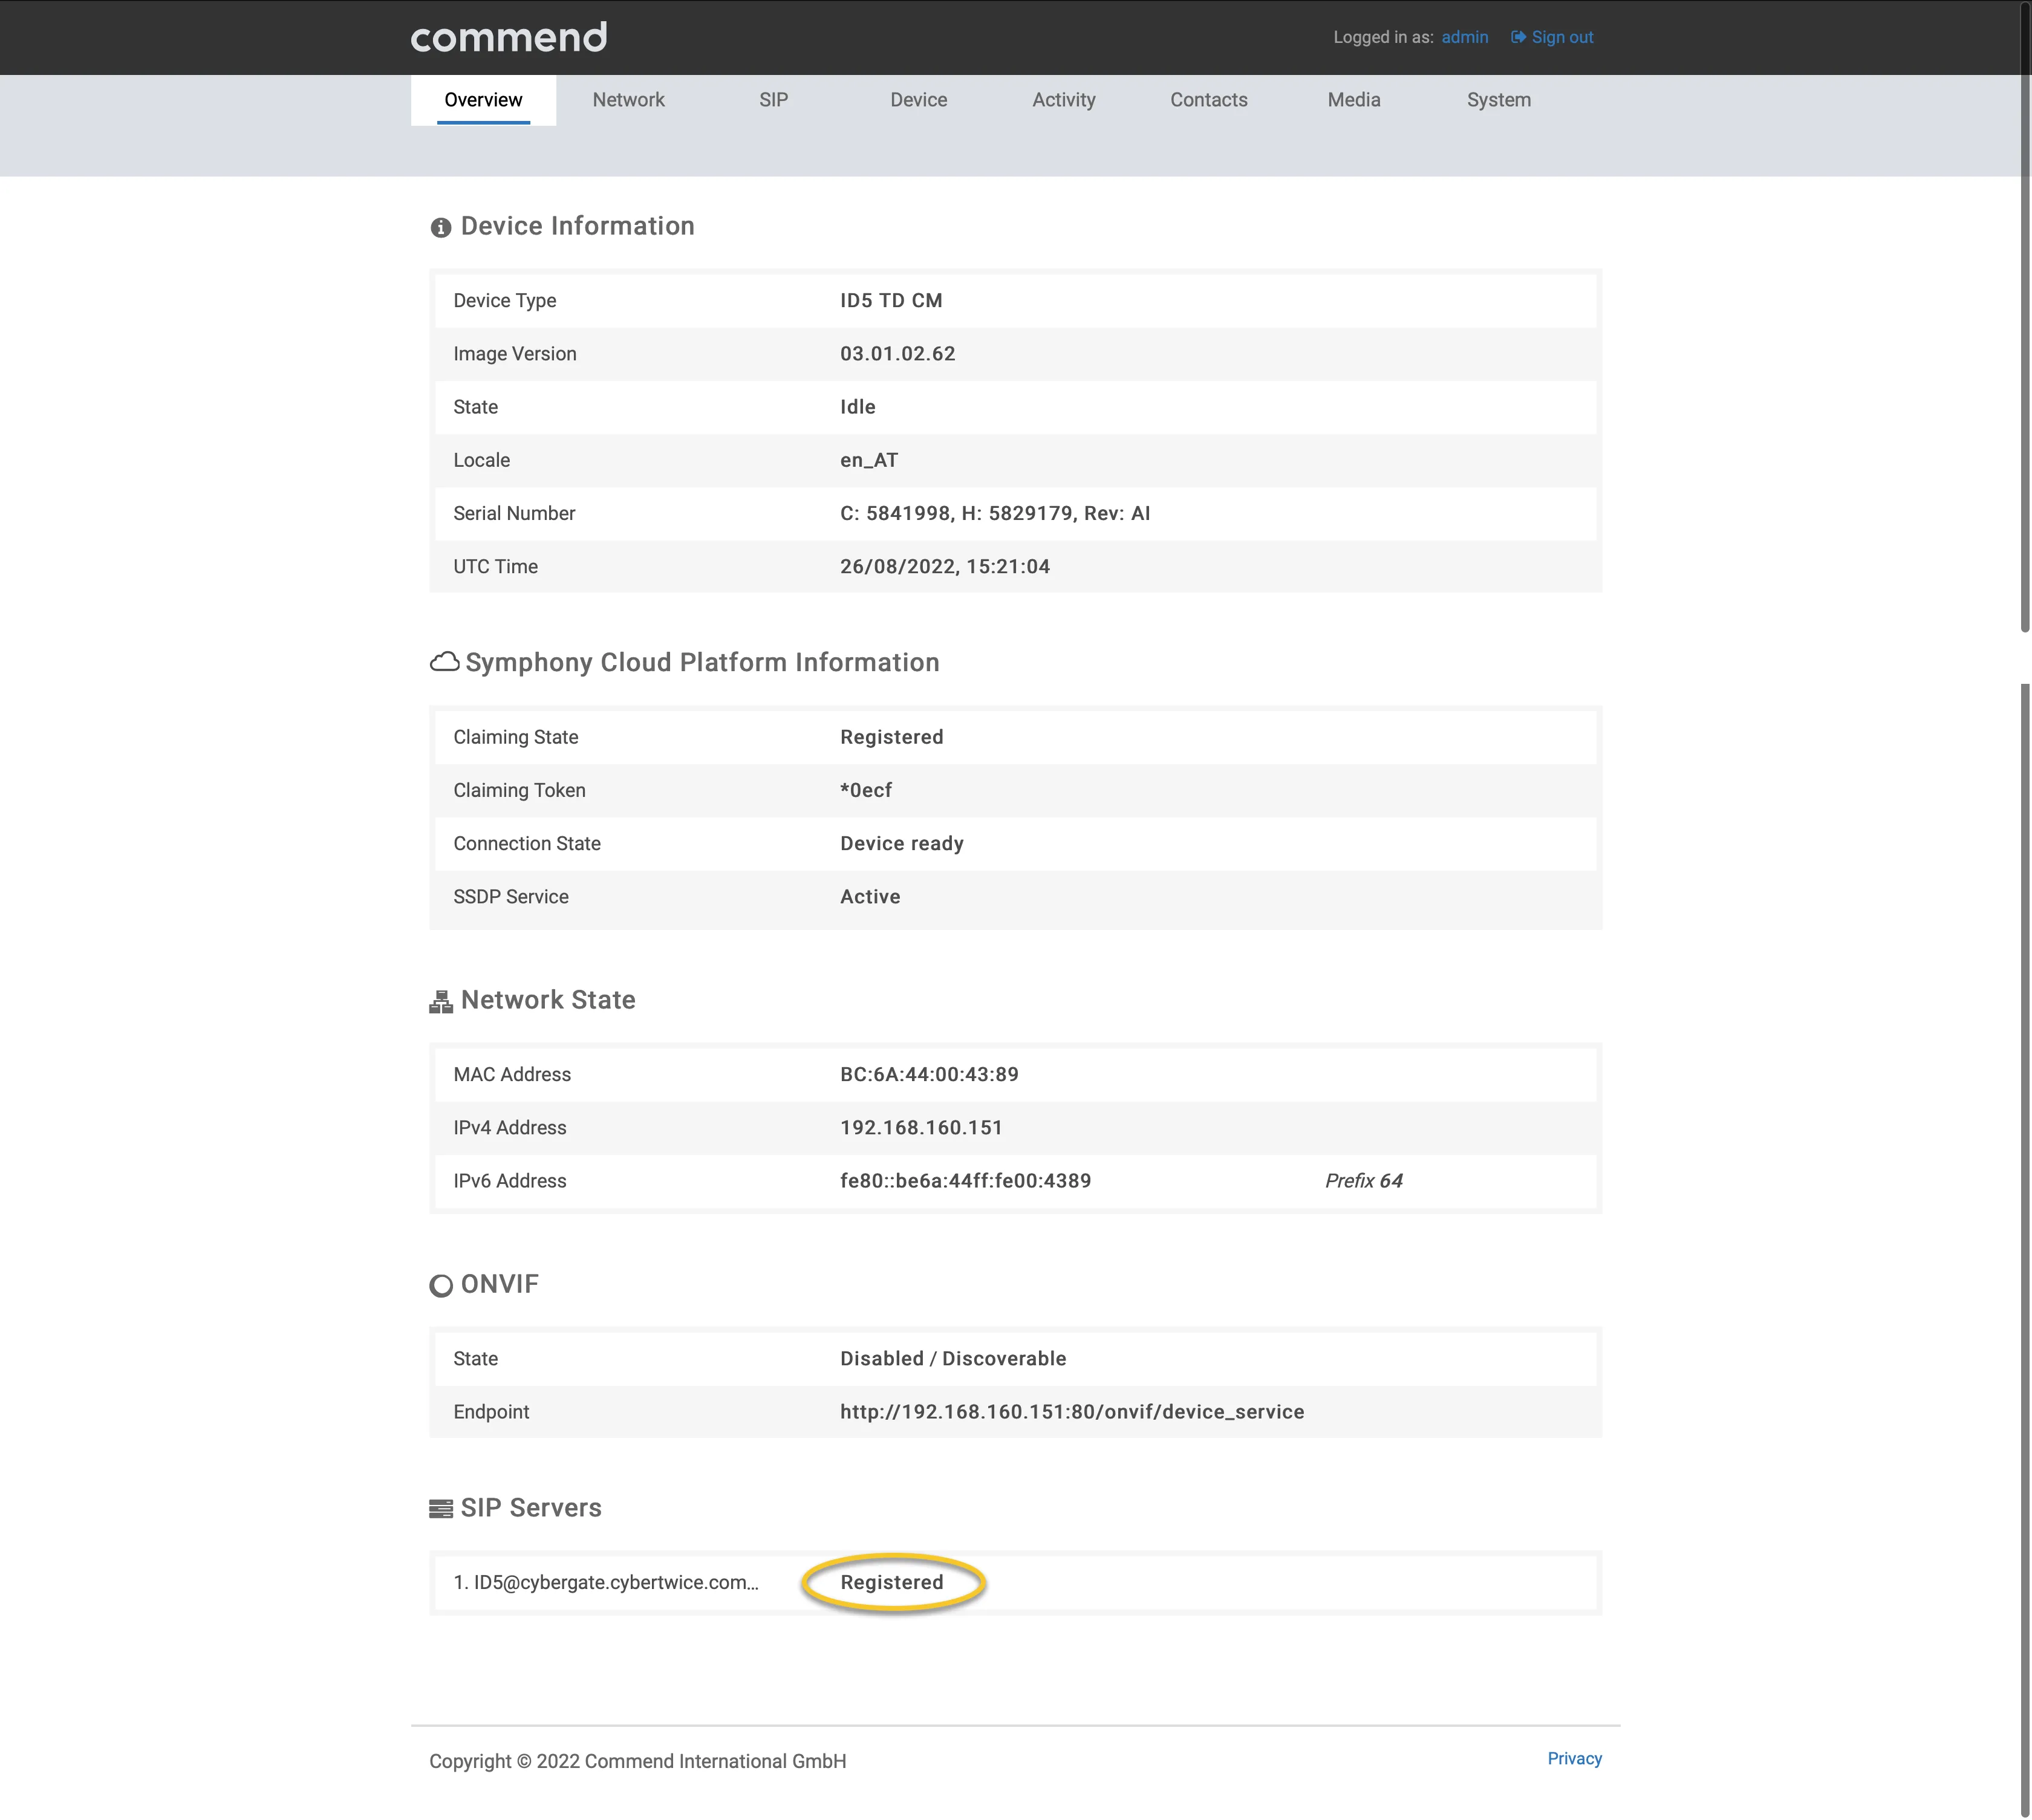
Task: Click the Network State icon
Action: [441, 1002]
